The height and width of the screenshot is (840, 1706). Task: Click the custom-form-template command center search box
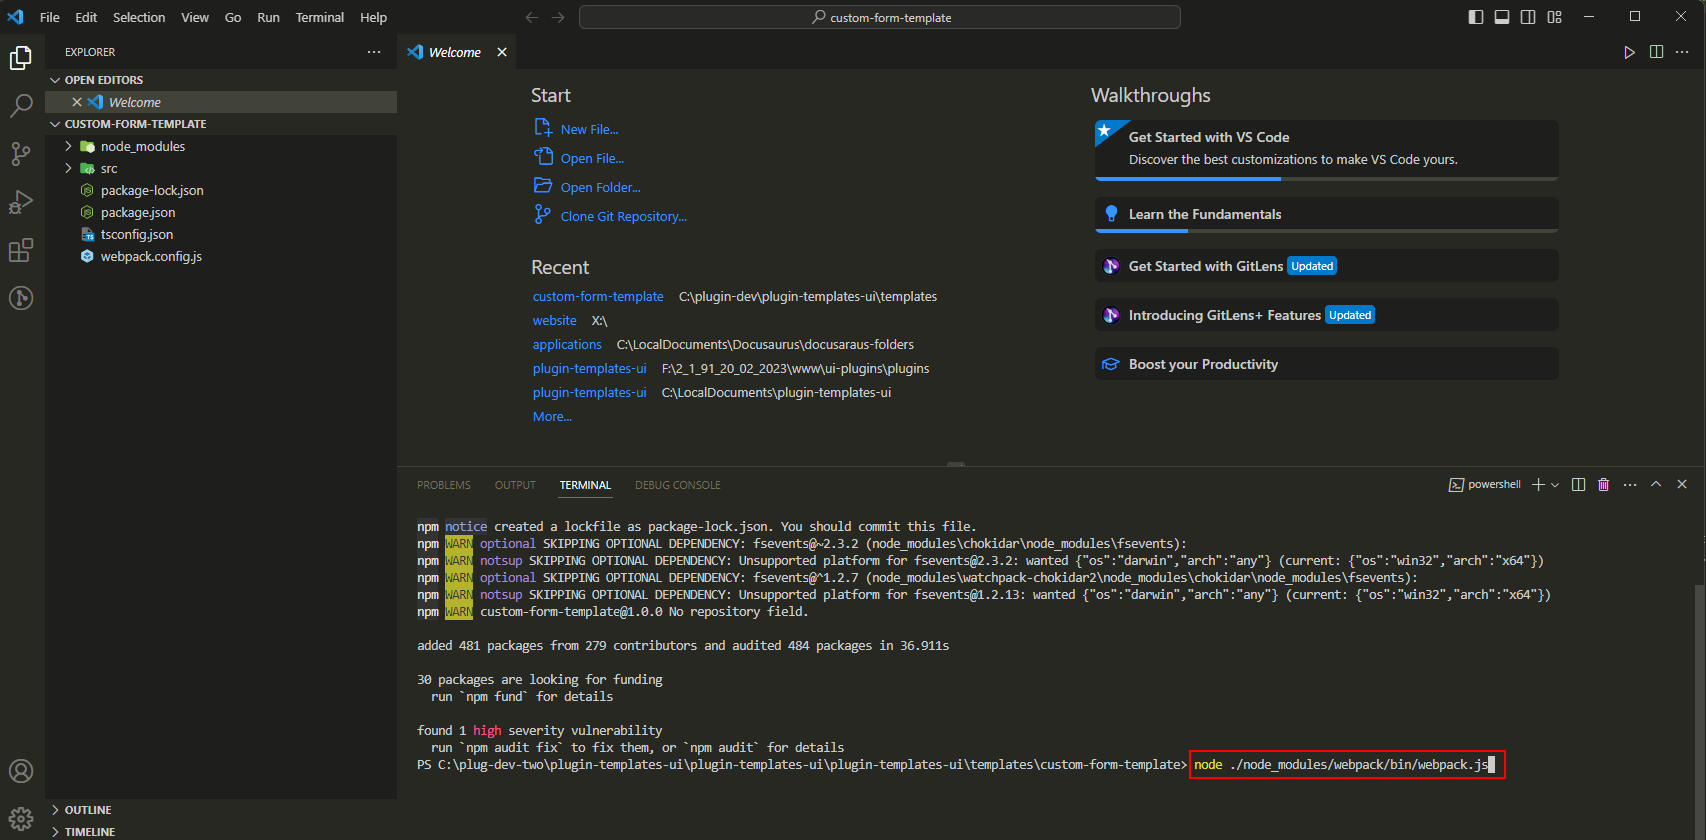880,17
